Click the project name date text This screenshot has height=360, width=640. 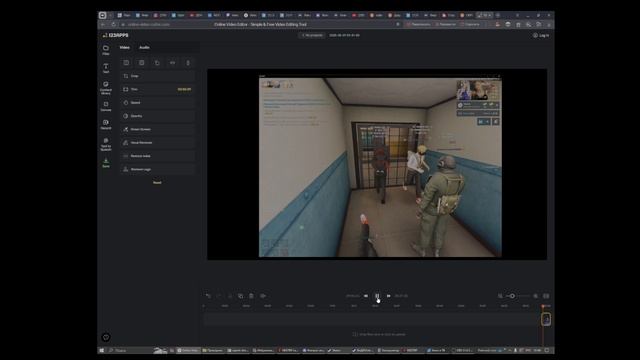point(344,36)
